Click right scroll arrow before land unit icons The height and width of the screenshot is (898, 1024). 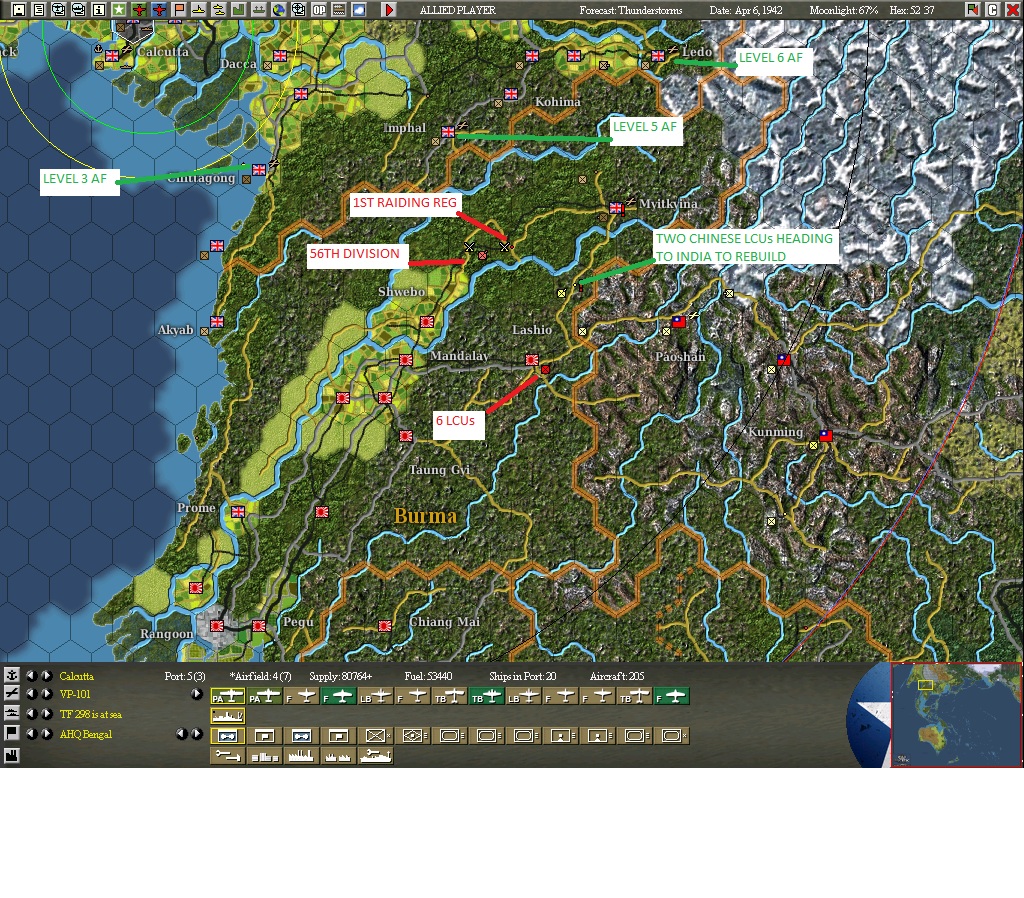[197, 733]
